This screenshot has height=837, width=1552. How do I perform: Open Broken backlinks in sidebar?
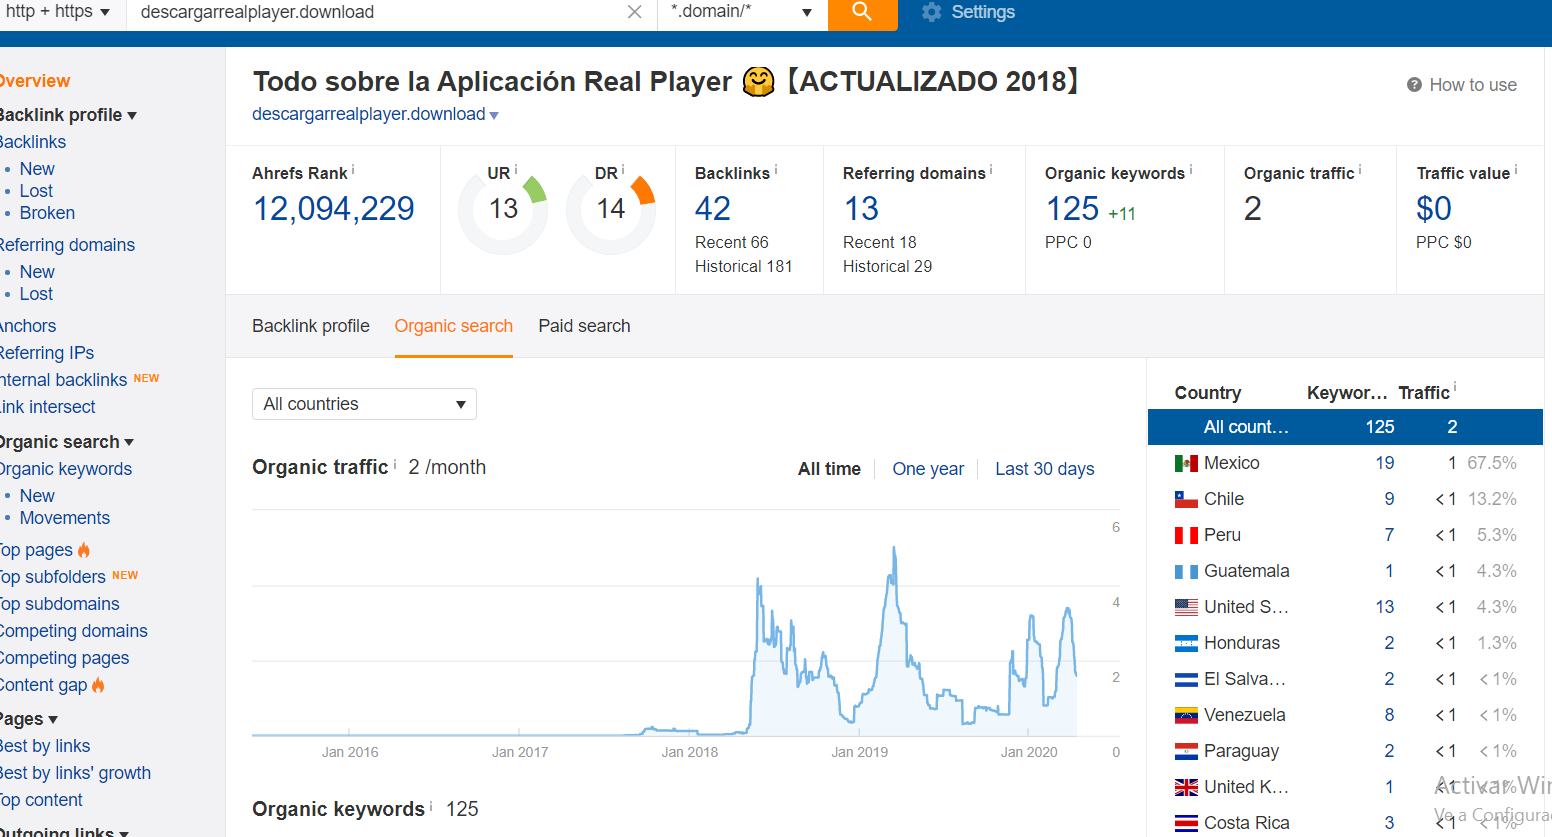pos(47,213)
